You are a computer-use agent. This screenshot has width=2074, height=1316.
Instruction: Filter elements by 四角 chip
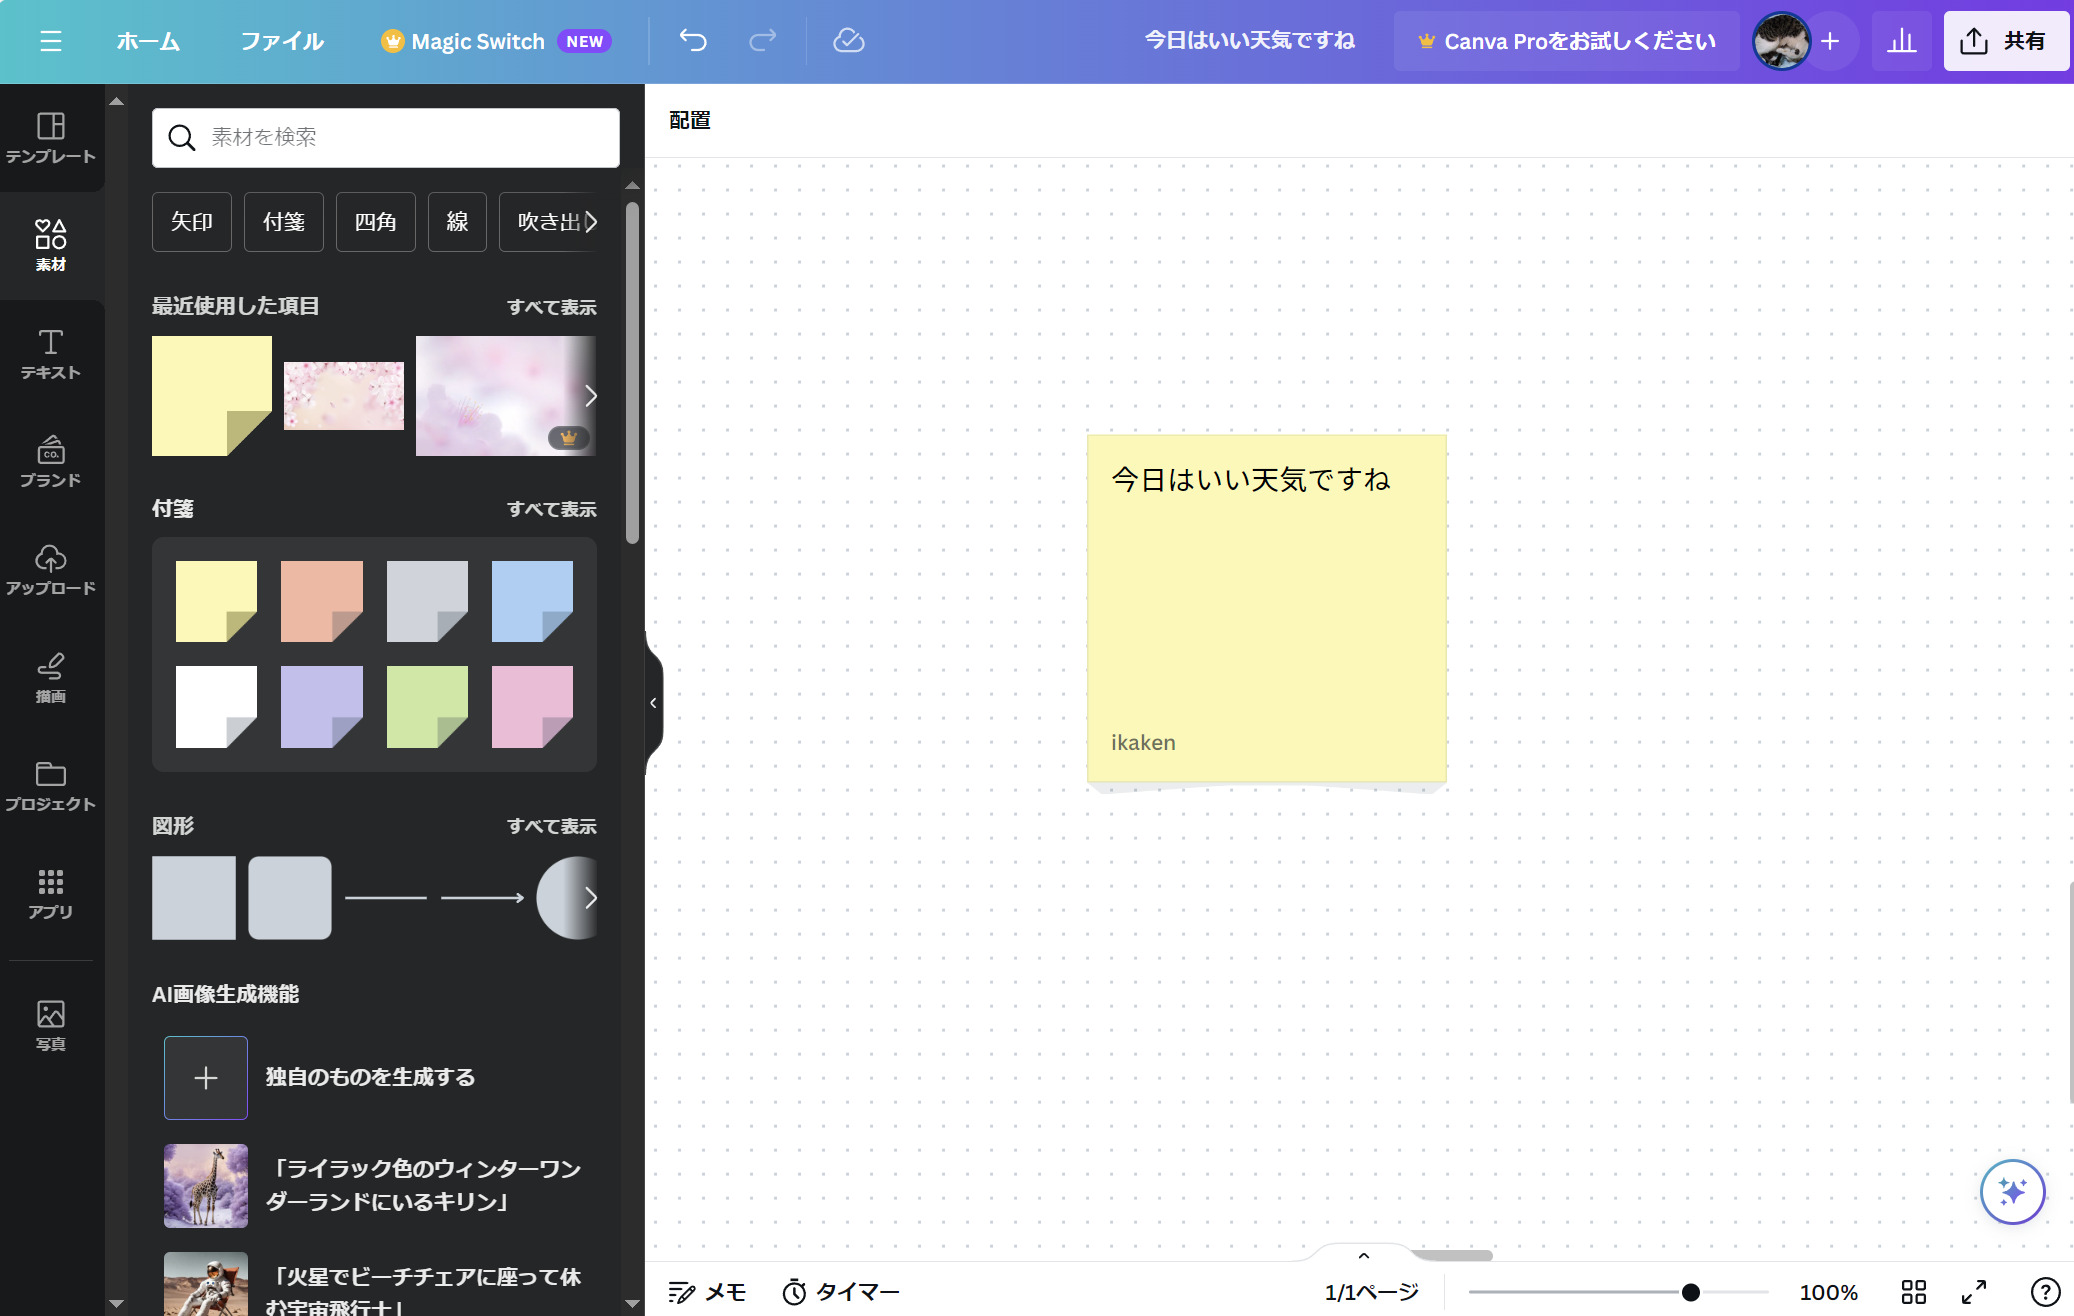(376, 222)
